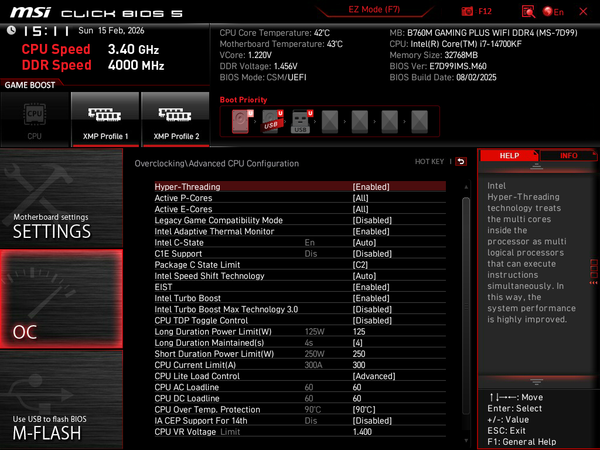
Task: Open the Intel C-State [Auto] option
Action: click(300, 242)
